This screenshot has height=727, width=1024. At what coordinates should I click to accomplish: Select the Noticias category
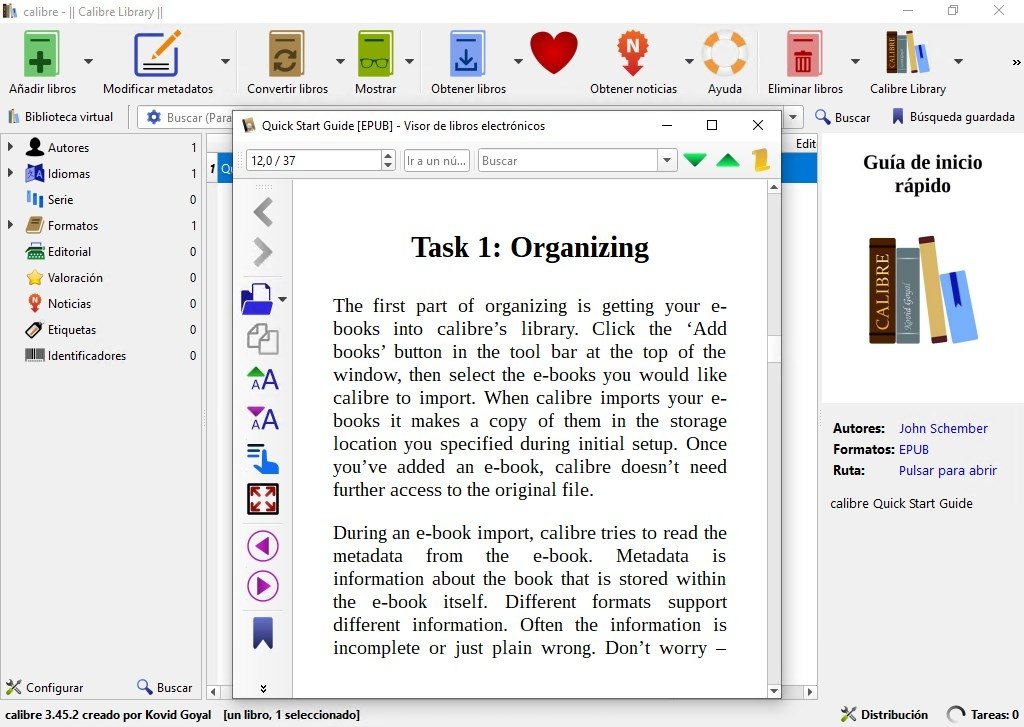101,304
